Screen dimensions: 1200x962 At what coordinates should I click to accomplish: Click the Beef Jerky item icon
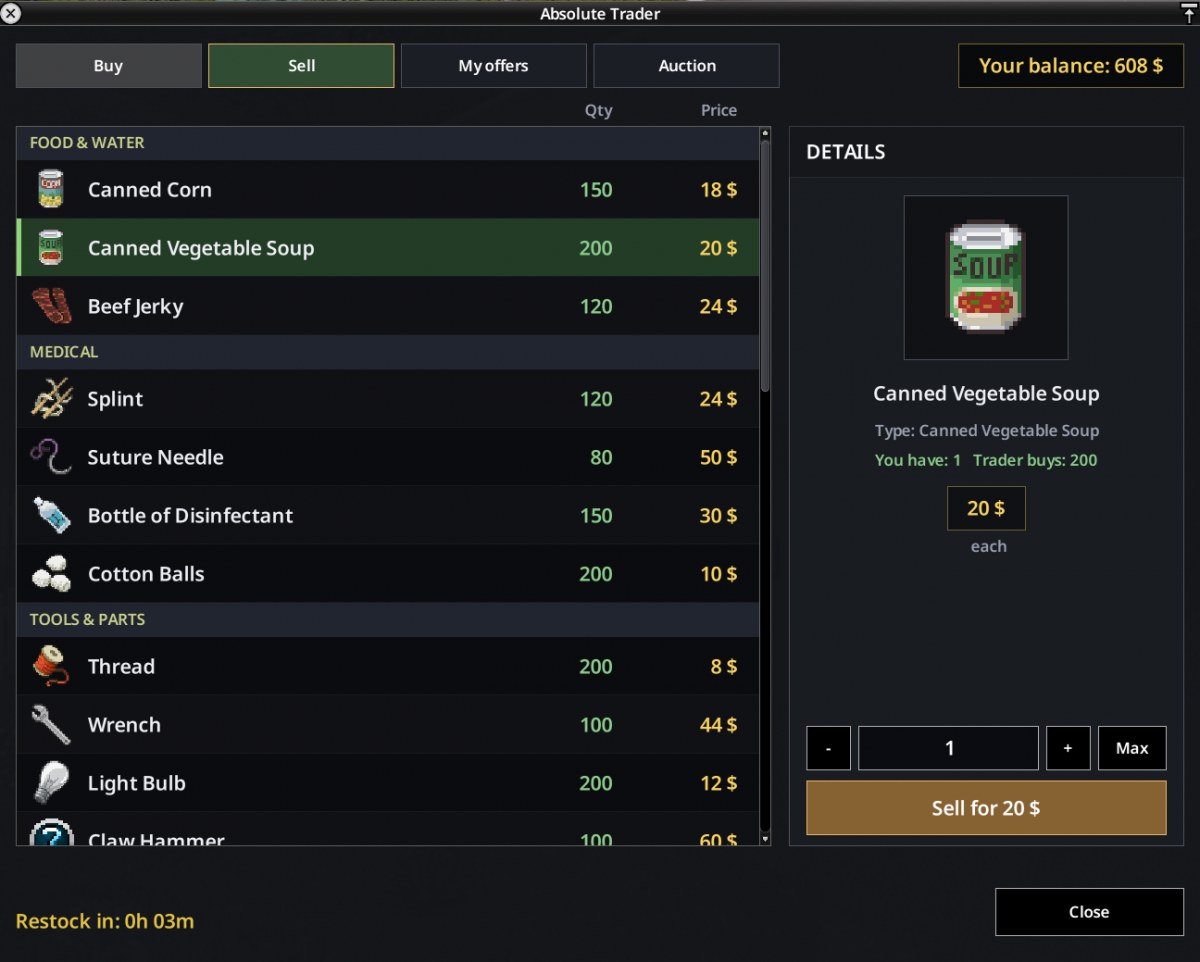coord(50,306)
